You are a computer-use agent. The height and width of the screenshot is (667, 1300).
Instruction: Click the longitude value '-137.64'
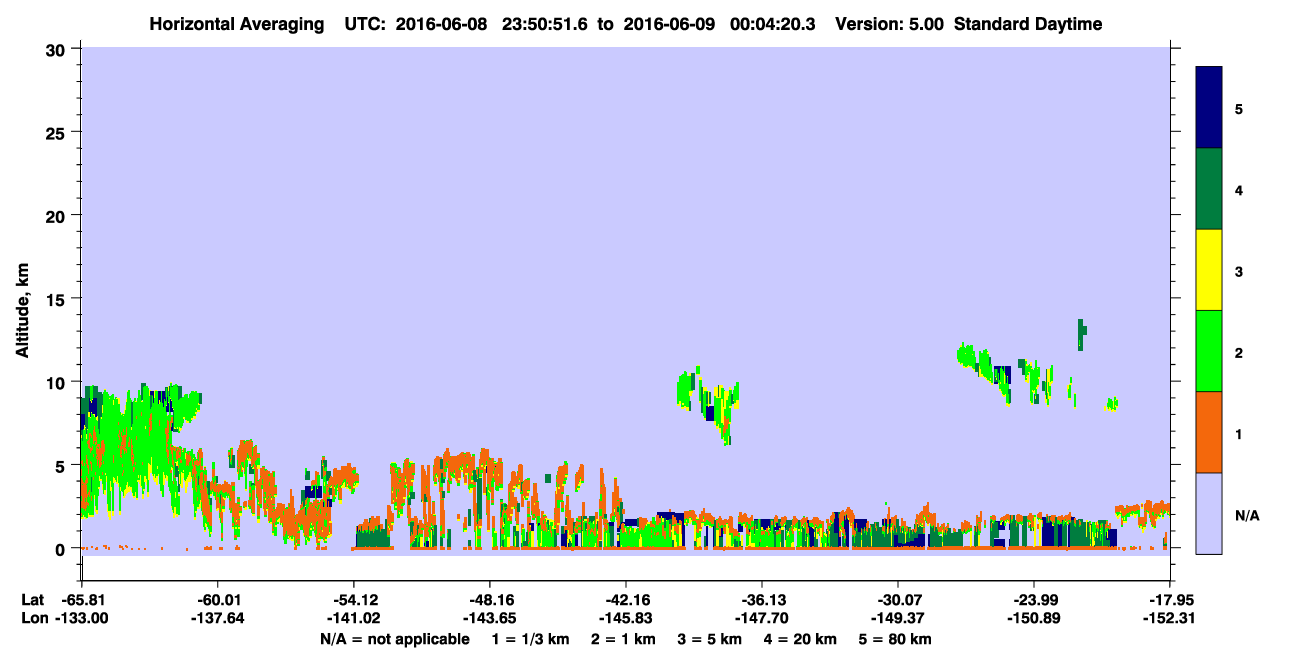pos(218,619)
